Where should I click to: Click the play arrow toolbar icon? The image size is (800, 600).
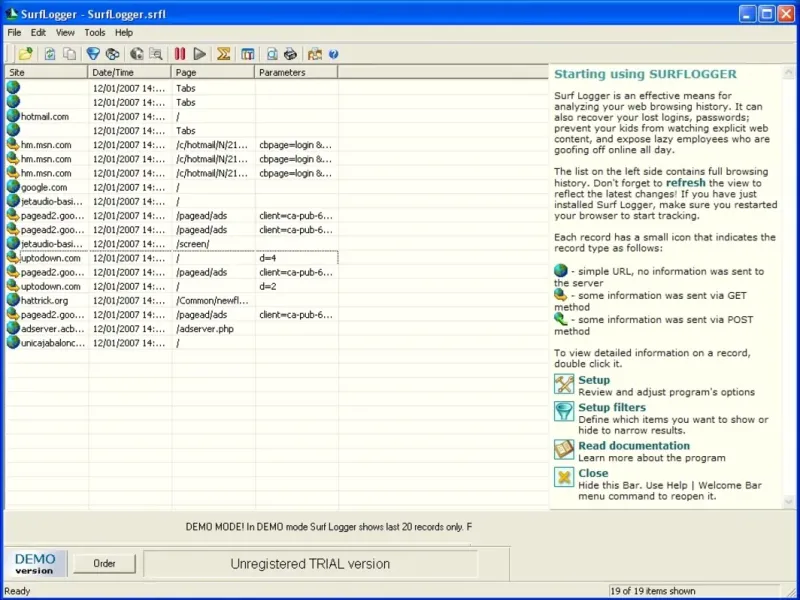click(x=200, y=54)
